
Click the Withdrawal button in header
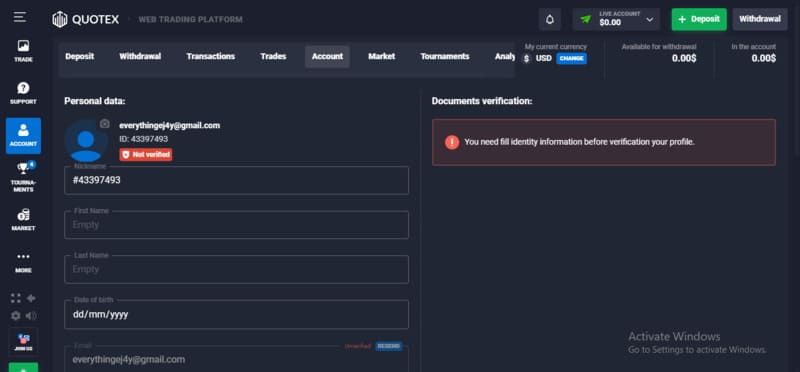(760, 19)
